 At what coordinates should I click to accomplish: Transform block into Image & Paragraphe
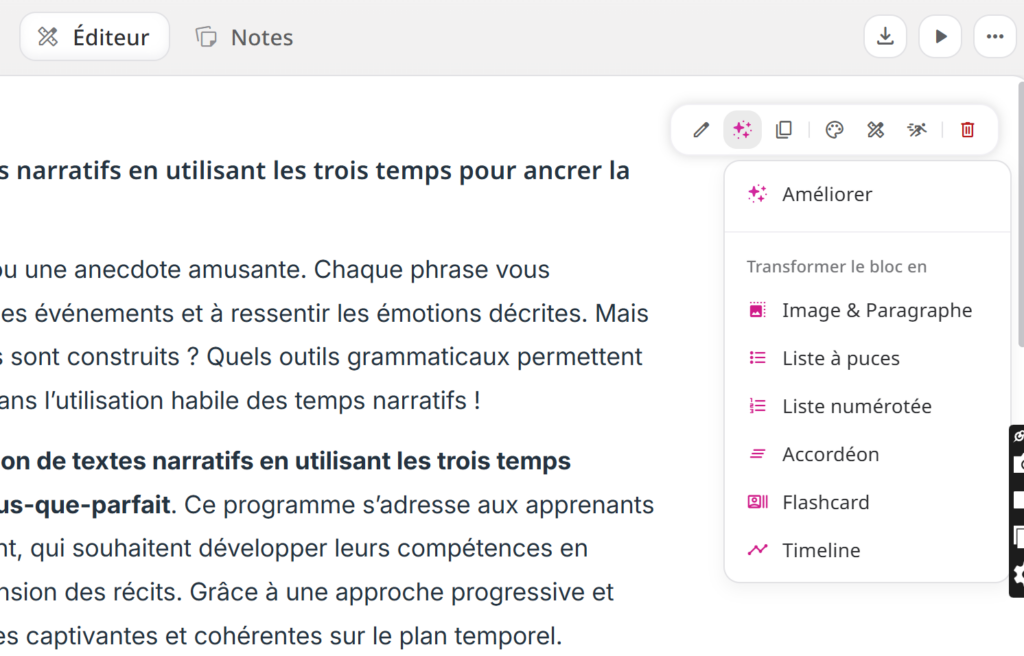(876, 310)
